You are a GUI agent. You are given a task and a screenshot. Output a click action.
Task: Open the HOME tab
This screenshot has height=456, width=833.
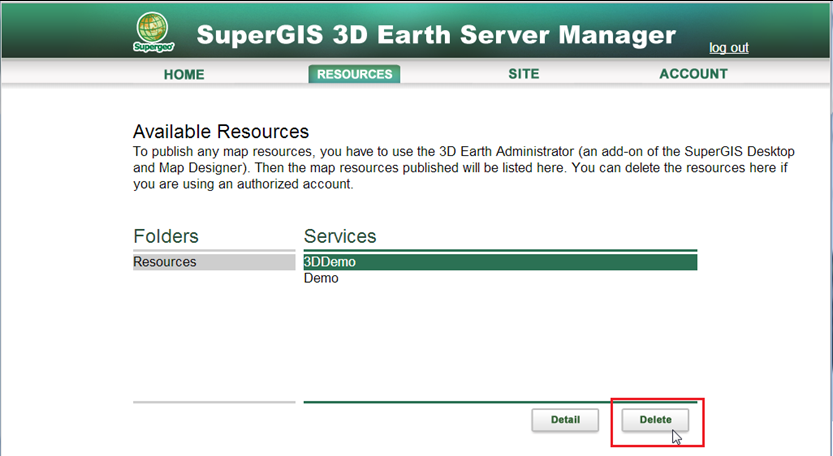(184, 74)
